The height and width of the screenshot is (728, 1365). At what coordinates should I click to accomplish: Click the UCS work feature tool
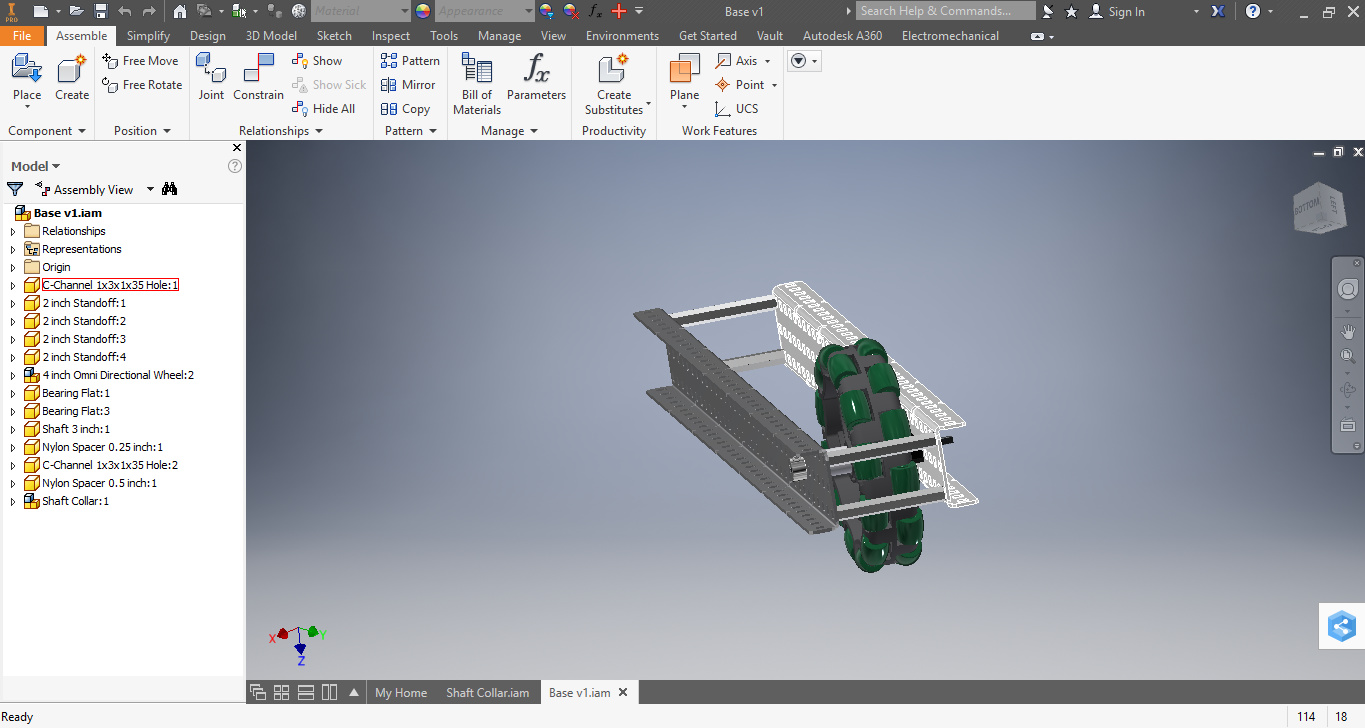[x=736, y=109]
